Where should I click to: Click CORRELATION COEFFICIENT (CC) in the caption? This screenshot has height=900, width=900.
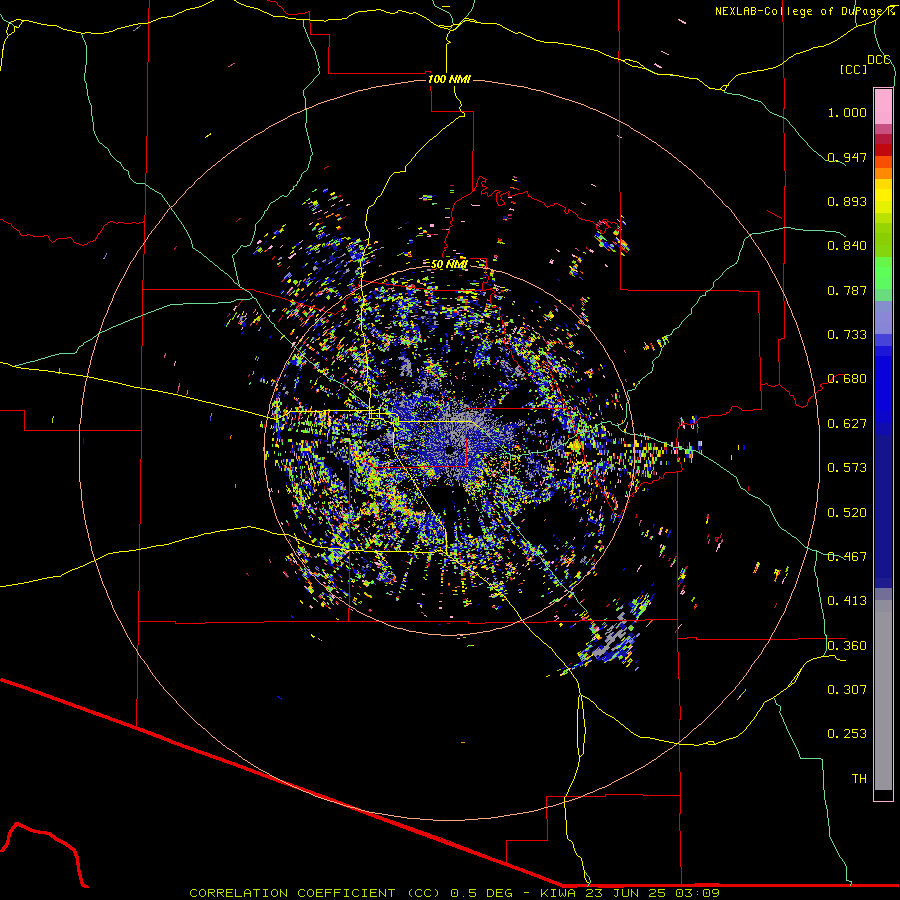coord(315,893)
